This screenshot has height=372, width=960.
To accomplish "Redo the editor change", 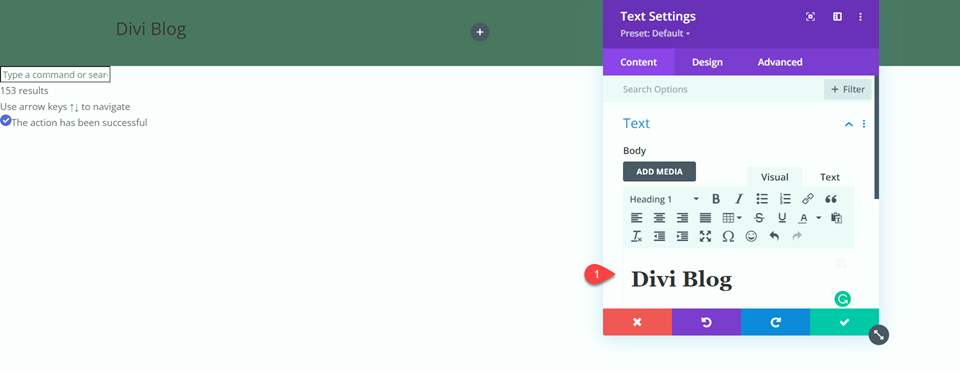I will point(797,236).
